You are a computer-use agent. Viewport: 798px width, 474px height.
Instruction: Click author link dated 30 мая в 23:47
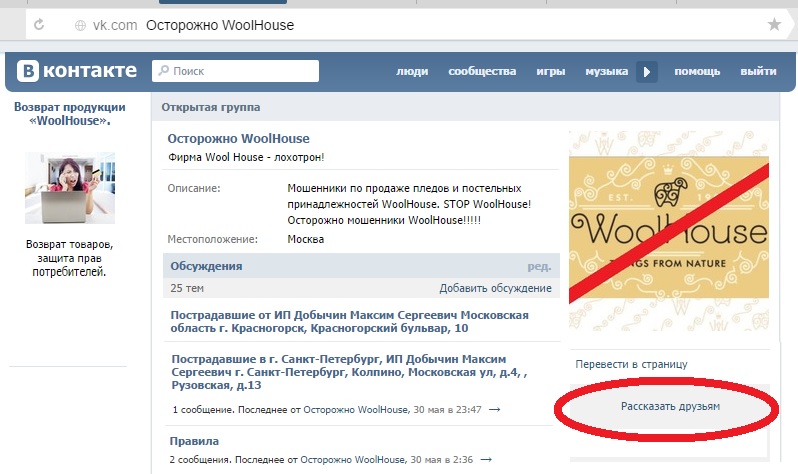(356, 409)
